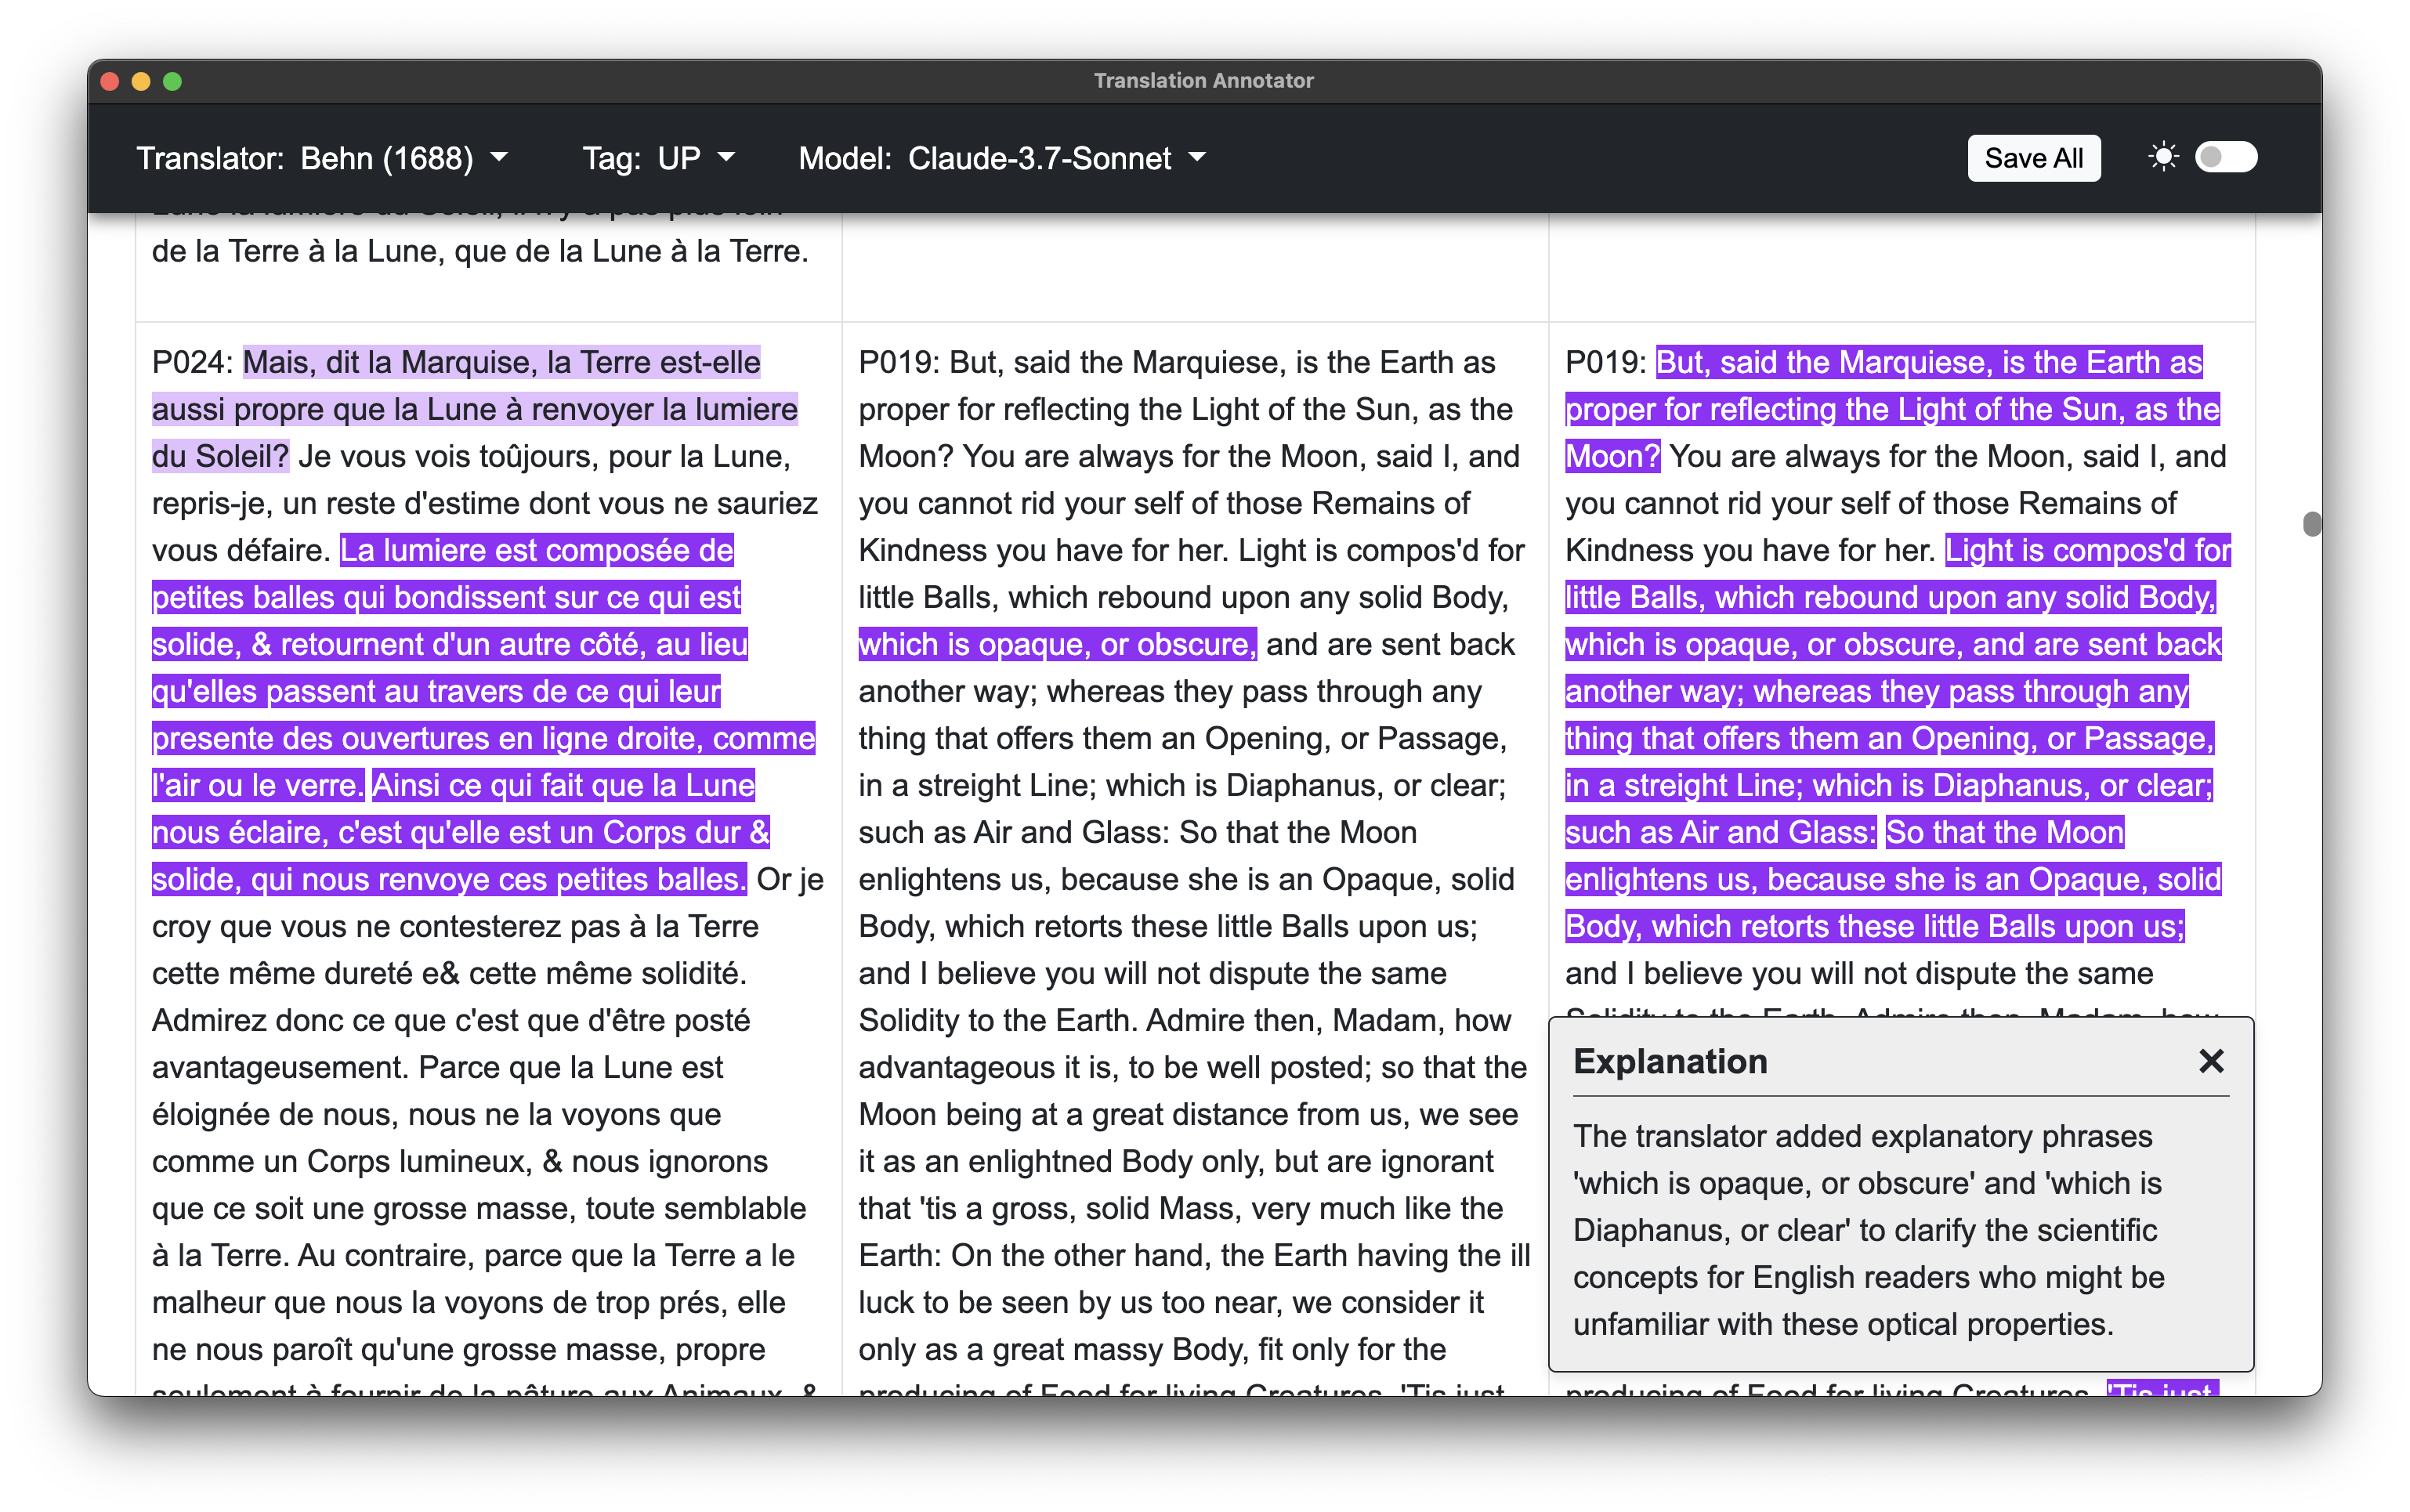The height and width of the screenshot is (1512, 2410).
Task: Close the Explanation popup with the X
Action: click(2210, 1061)
